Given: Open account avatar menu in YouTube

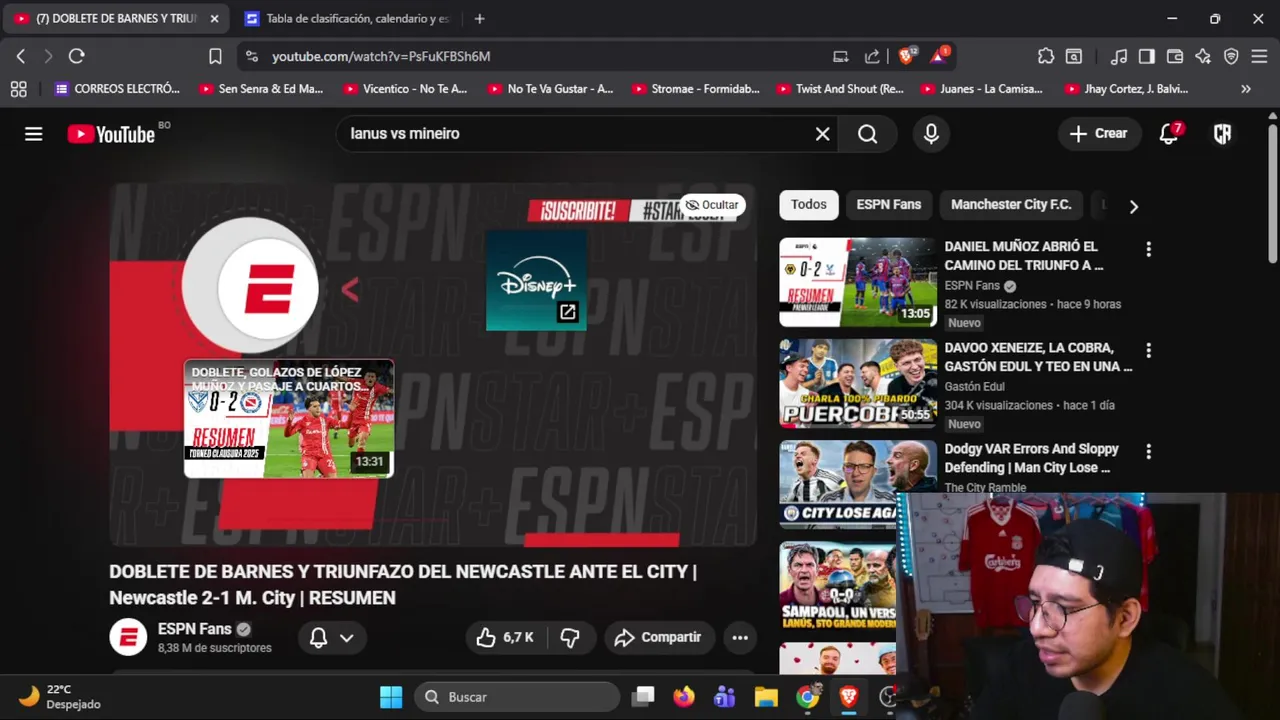Looking at the screenshot, I should tap(1222, 134).
